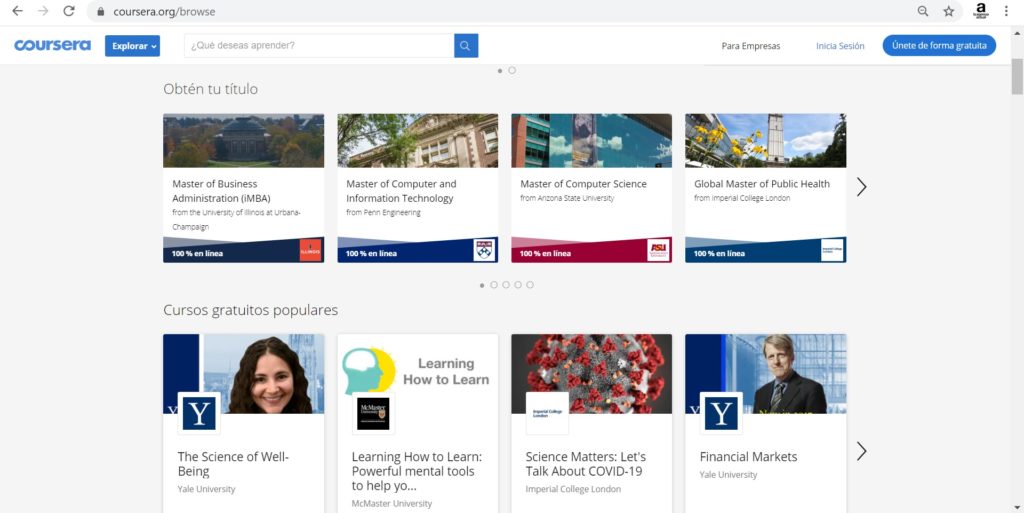Click the ASU logo on Computer Science card

pyautogui.click(x=658, y=250)
